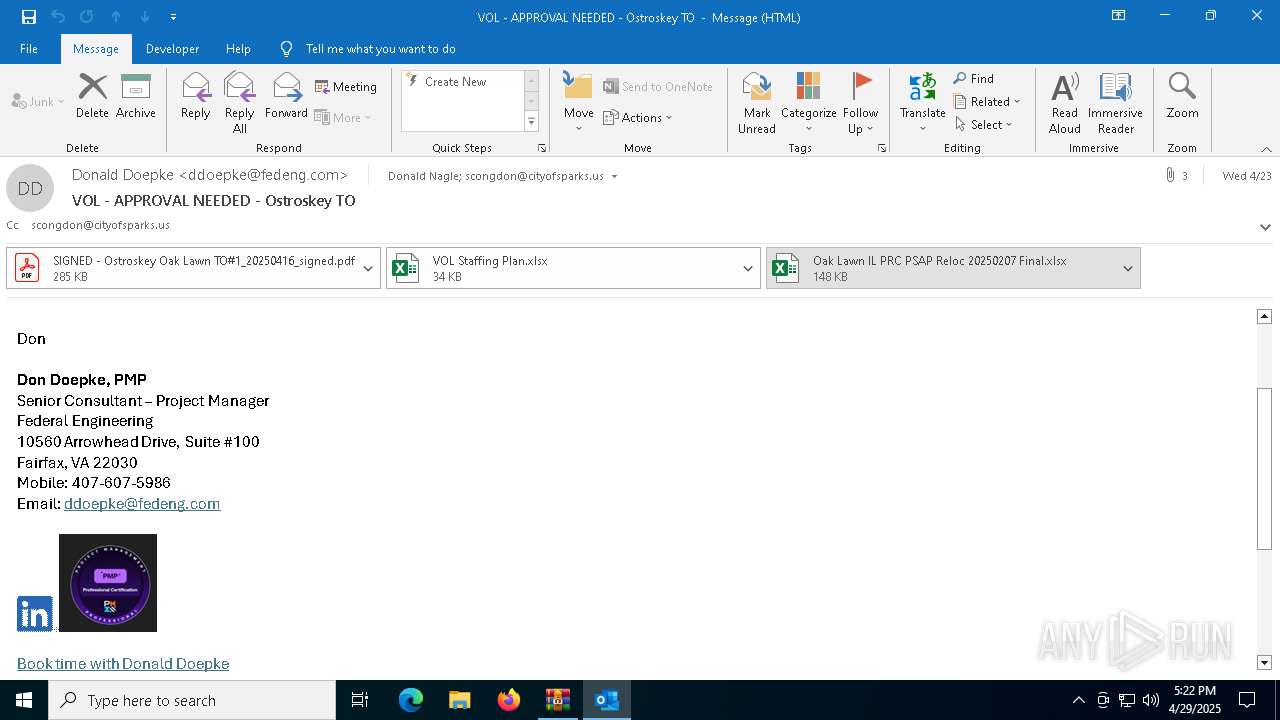Translate this message
This screenshot has width=1280, height=720.
click(x=923, y=103)
